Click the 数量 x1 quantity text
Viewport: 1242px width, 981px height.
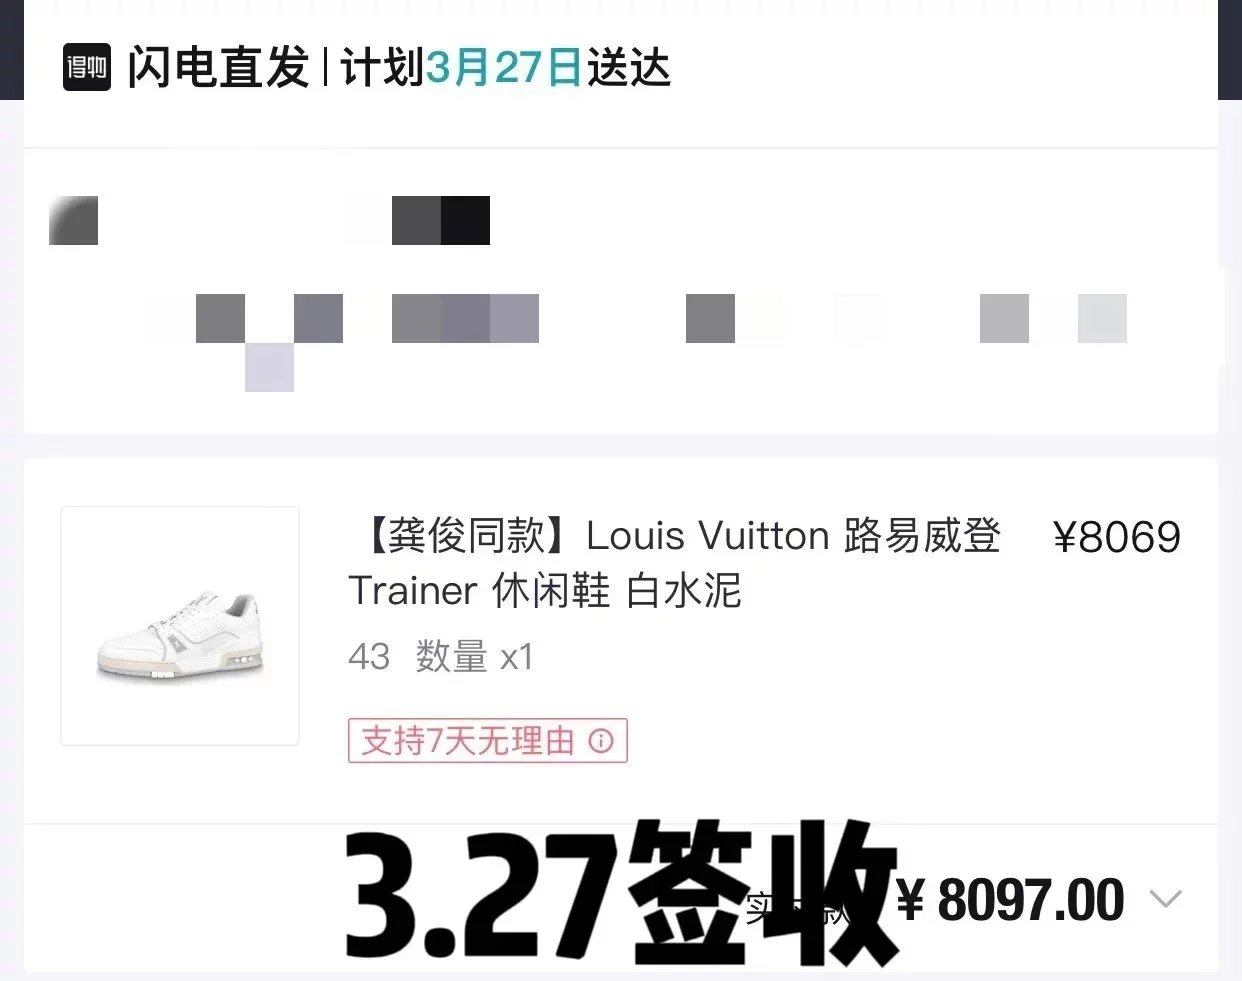point(475,657)
